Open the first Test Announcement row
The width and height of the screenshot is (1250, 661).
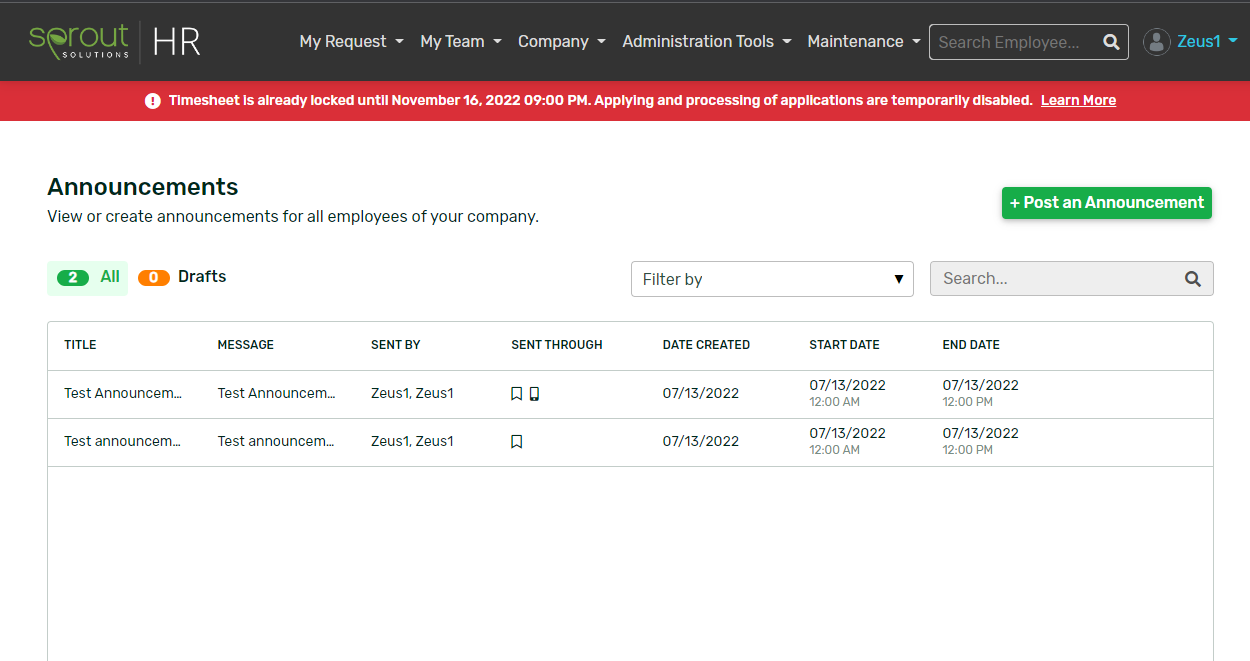[x=123, y=394]
